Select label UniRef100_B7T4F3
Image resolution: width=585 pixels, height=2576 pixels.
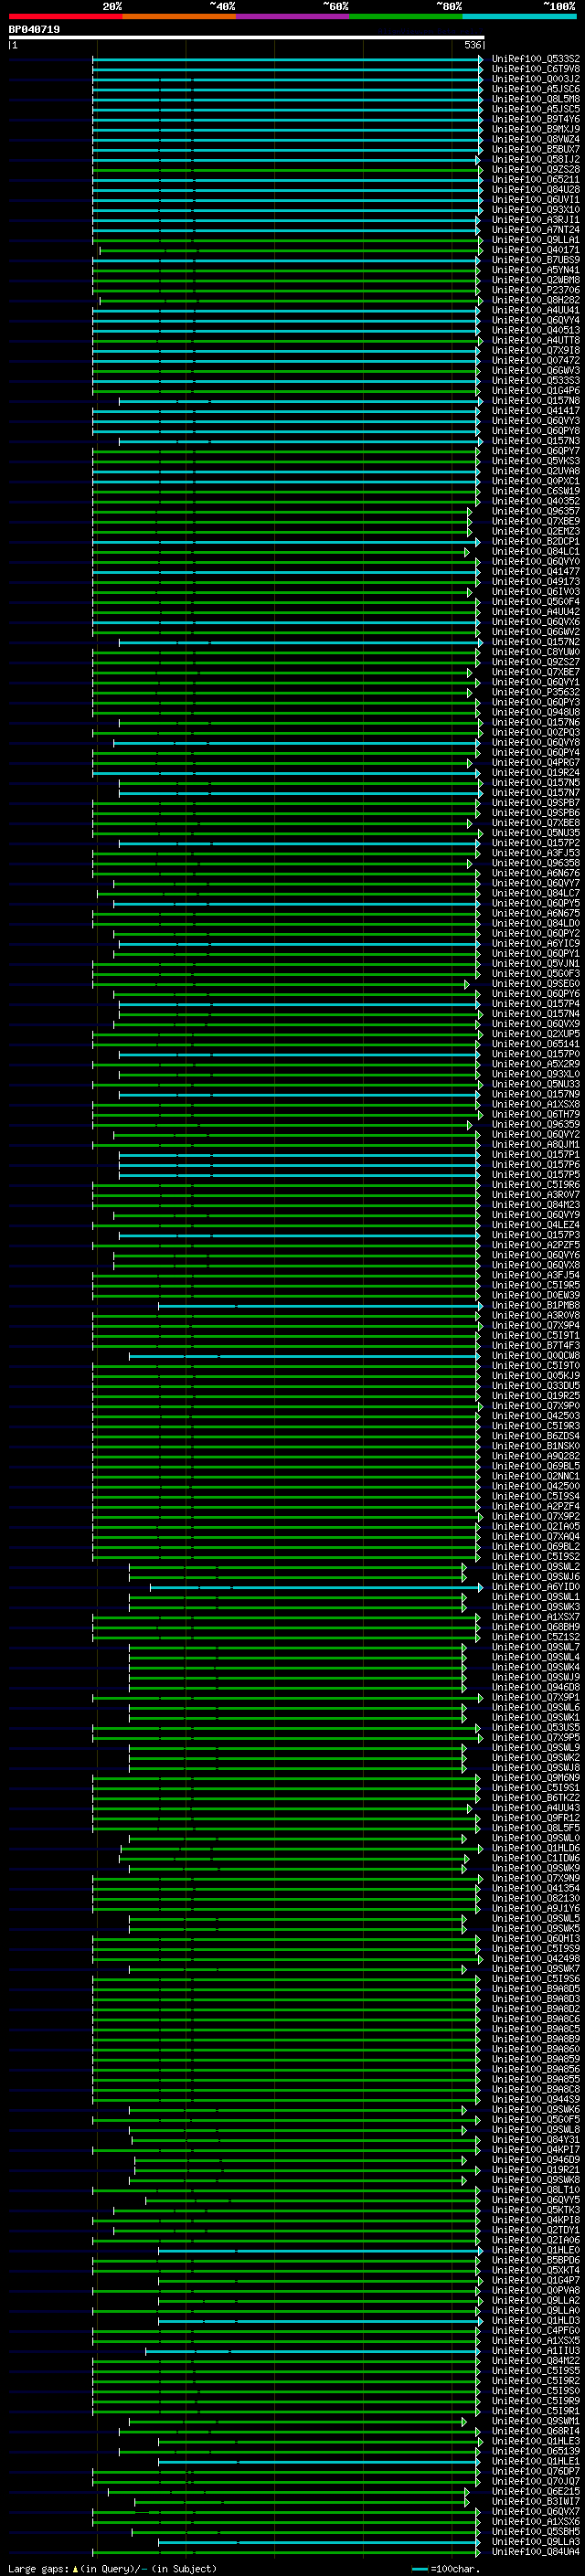(x=536, y=1346)
